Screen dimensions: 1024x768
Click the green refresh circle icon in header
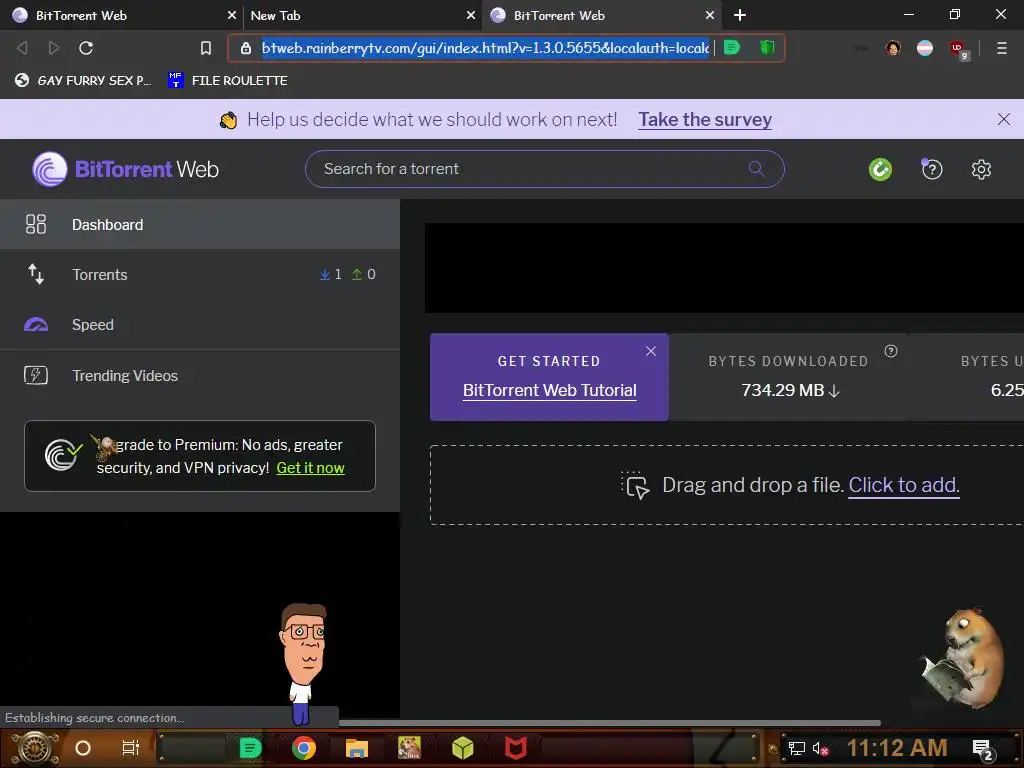click(880, 170)
